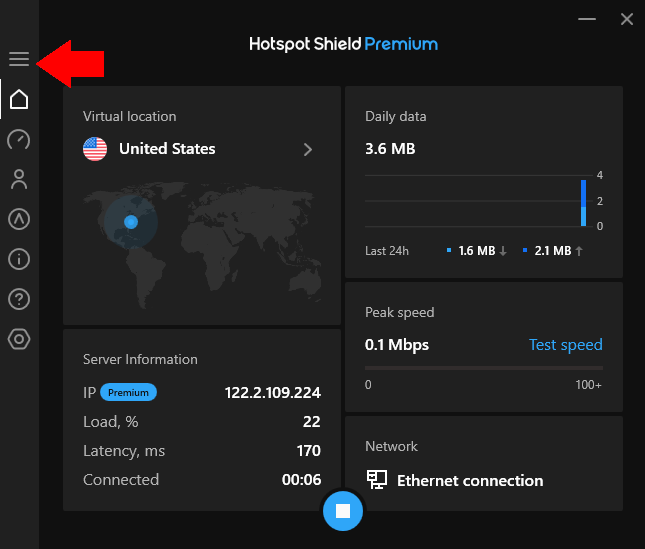
Task: Click the server IP address 122.2.109.224
Action: pyautogui.click(x=273, y=393)
